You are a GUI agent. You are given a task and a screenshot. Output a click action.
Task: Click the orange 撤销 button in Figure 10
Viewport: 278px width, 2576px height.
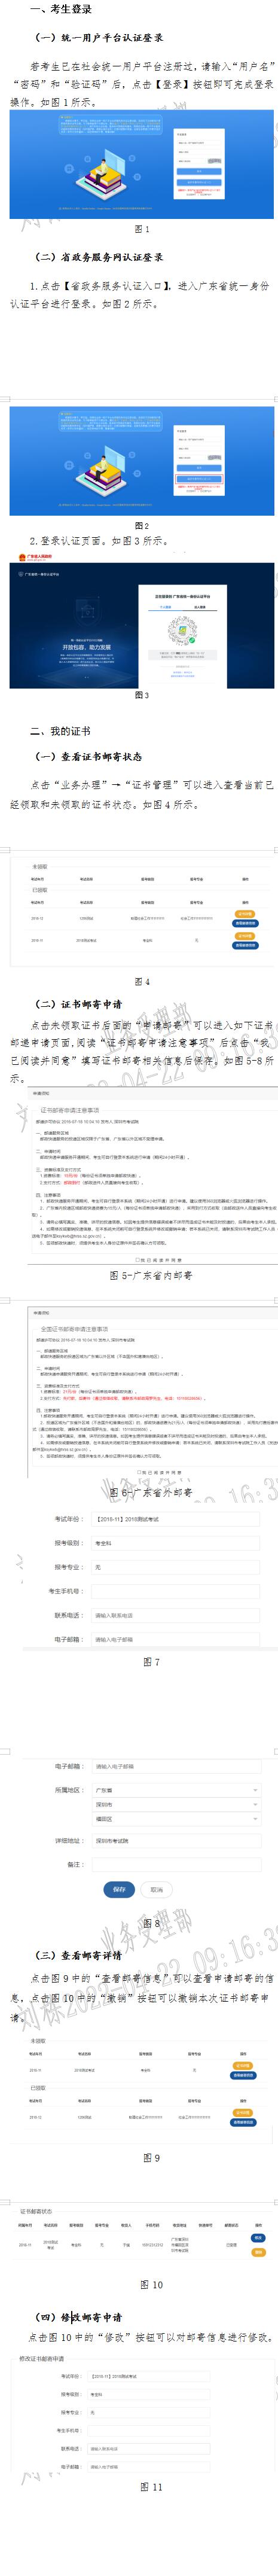[x=258, y=2252]
